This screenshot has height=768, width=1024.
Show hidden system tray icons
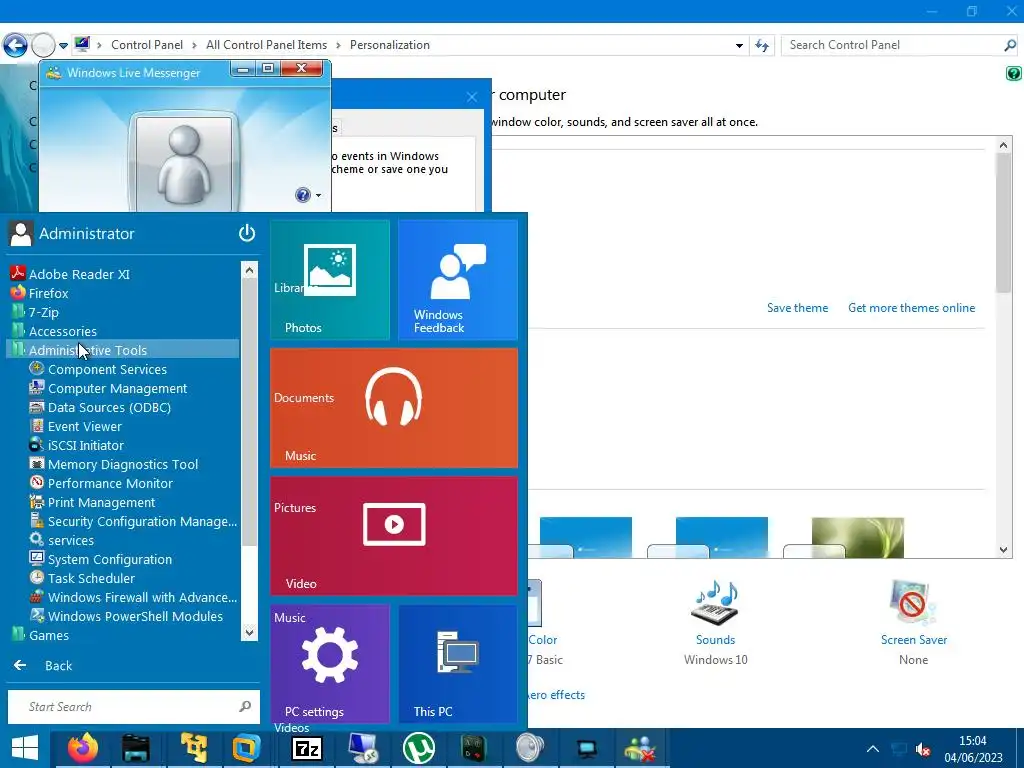872,749
